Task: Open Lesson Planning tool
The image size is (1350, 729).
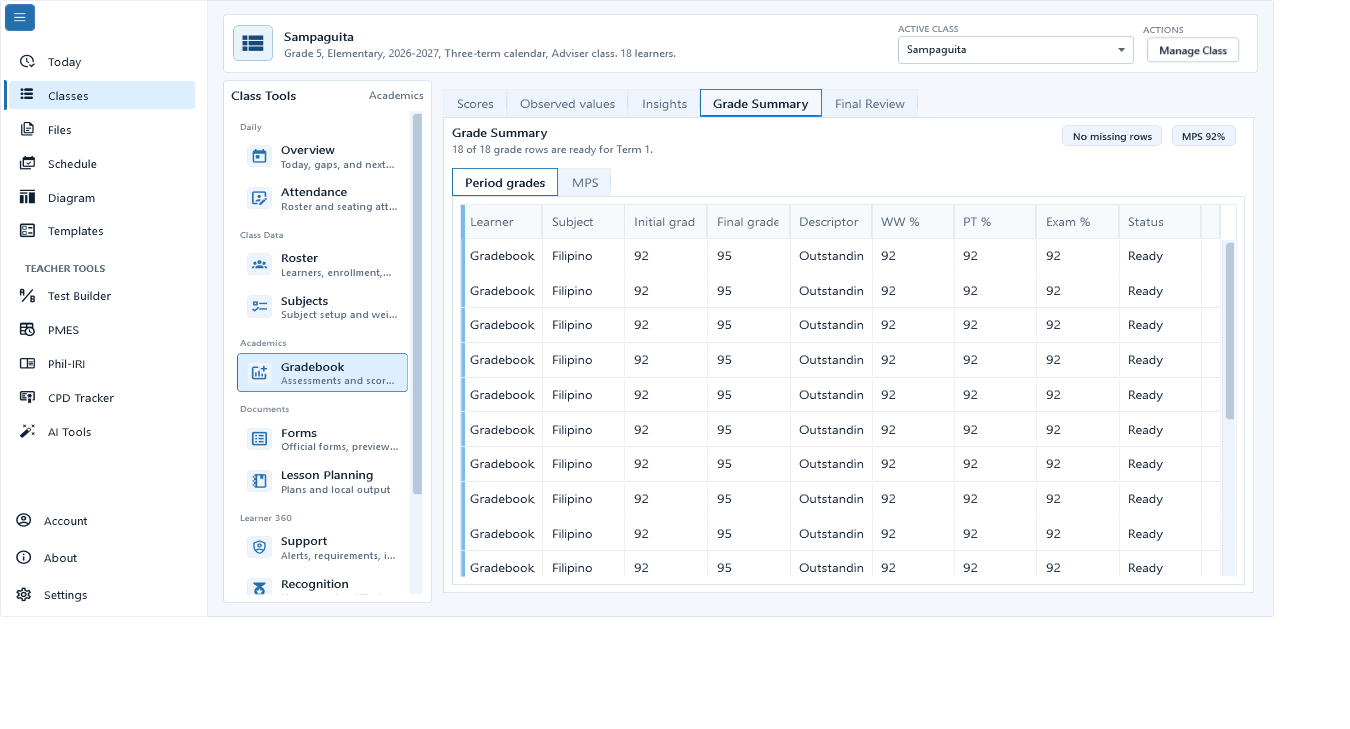Action: point(322,482)
